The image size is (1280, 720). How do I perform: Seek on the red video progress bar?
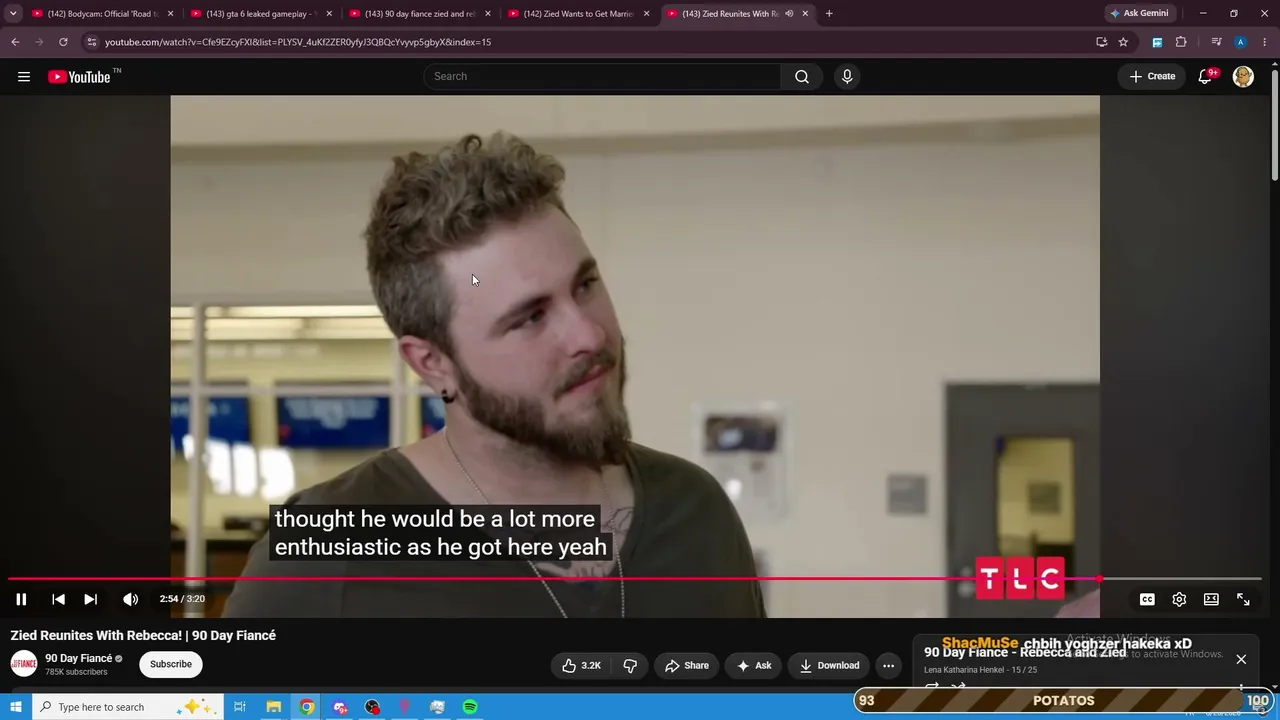tap(634, 579)
